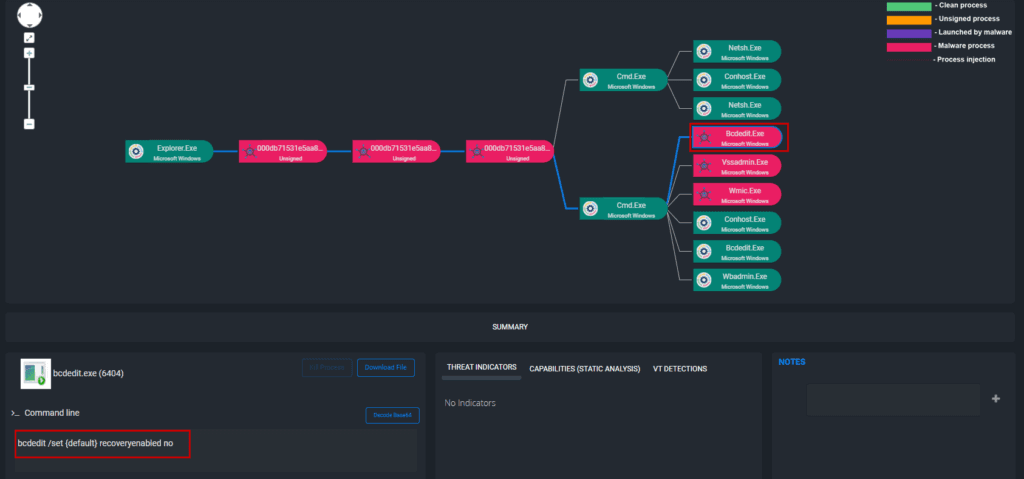Select the Explorer.Exe process node
Image resolution: width=1024 pixels, height=479 pixels.
tap(169, 152)
